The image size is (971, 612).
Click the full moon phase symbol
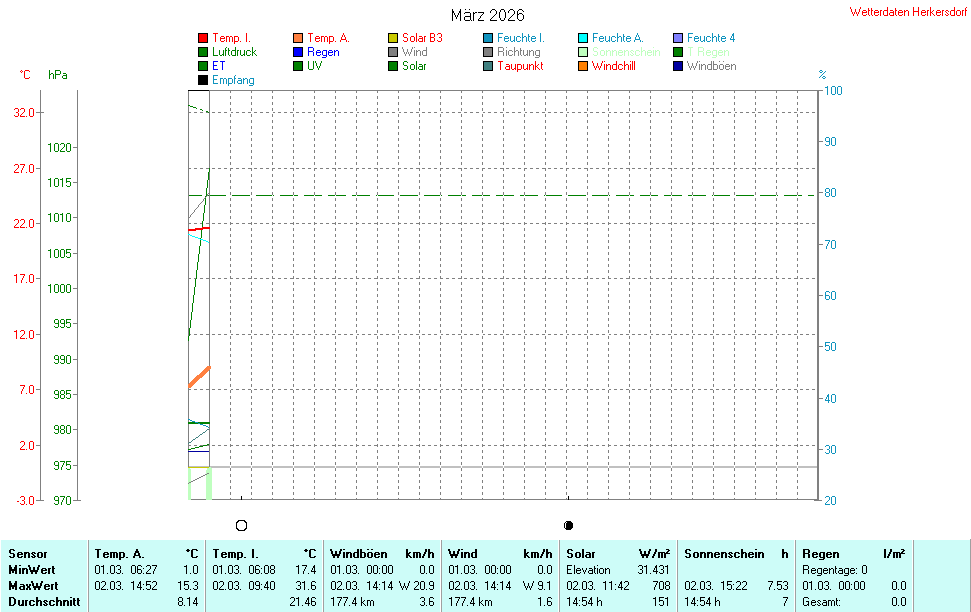pos(240,525)
